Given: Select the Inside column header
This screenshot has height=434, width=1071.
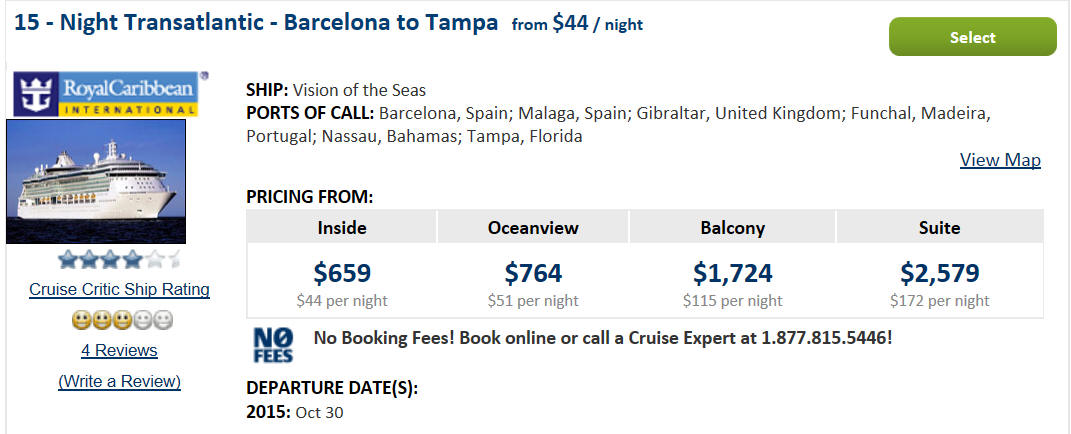Looking at the screenshot, I should [342, 228].
